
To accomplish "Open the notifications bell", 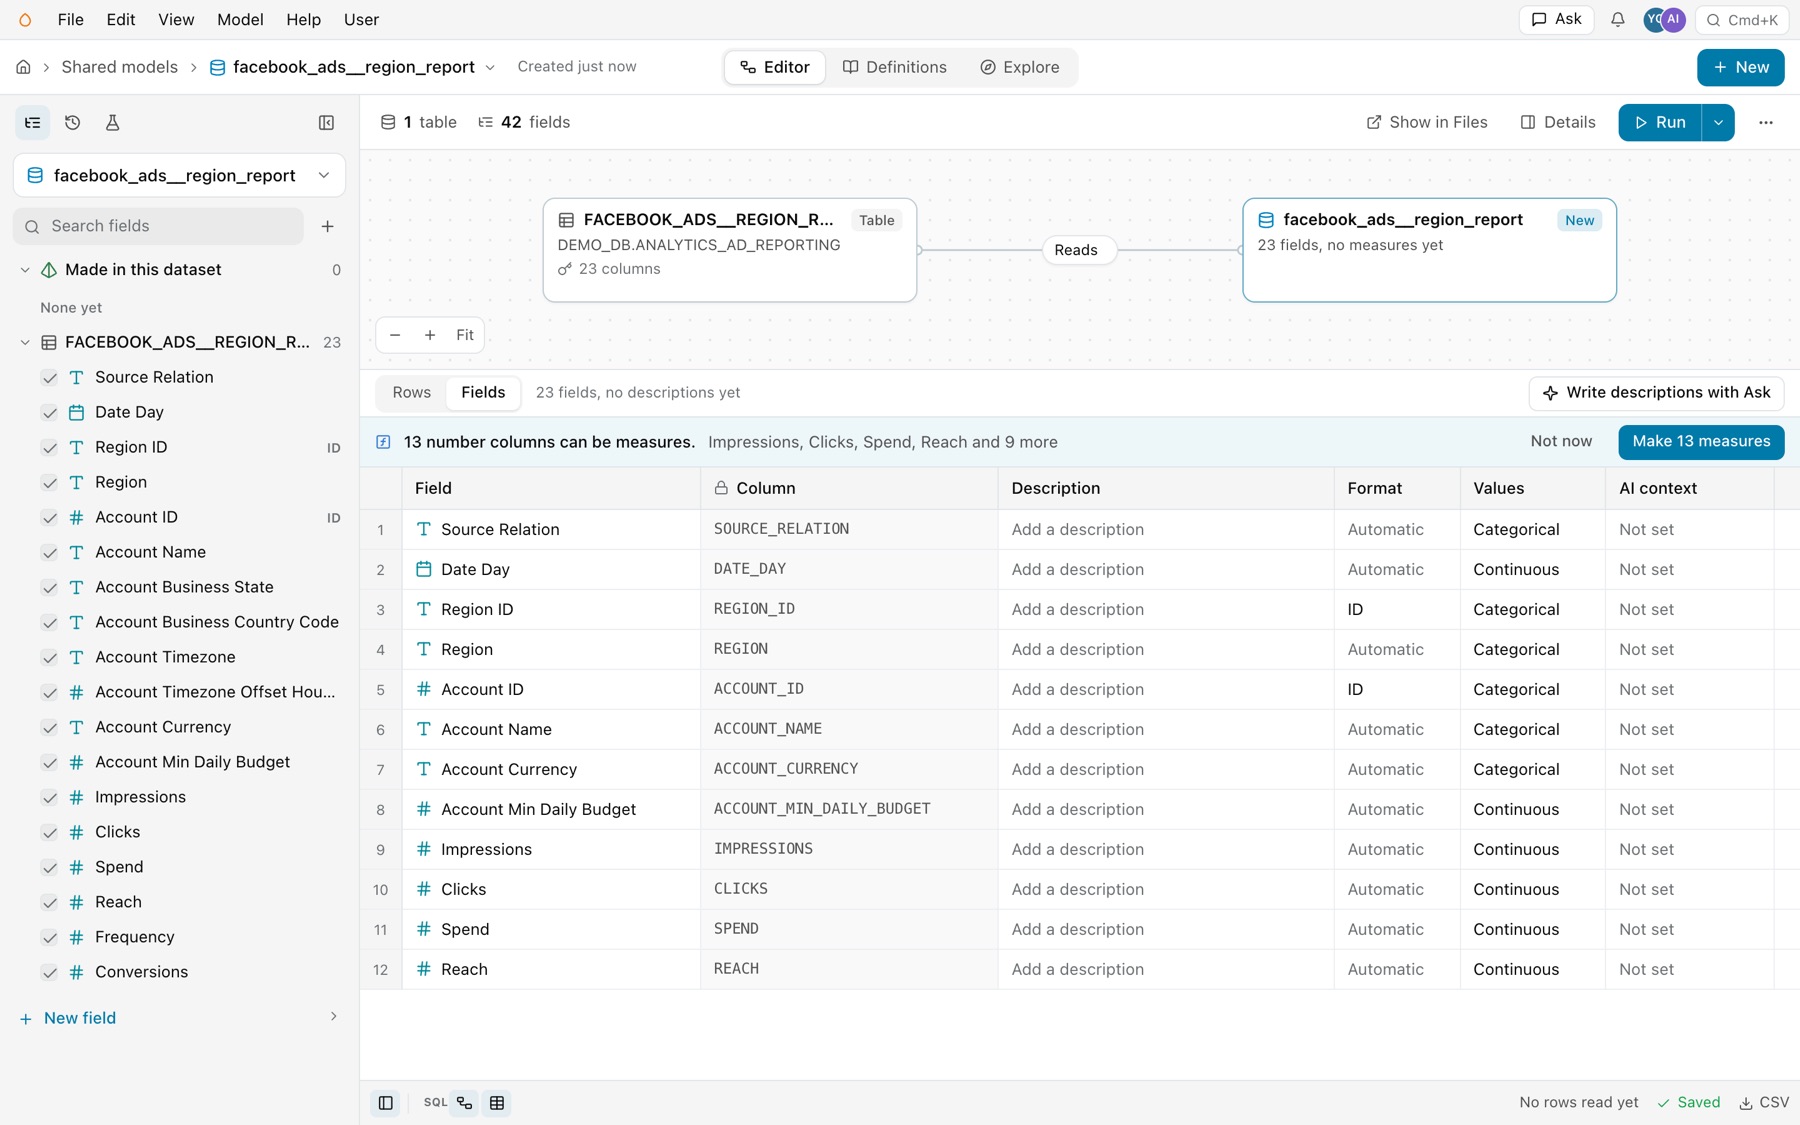I will 1617,19.
